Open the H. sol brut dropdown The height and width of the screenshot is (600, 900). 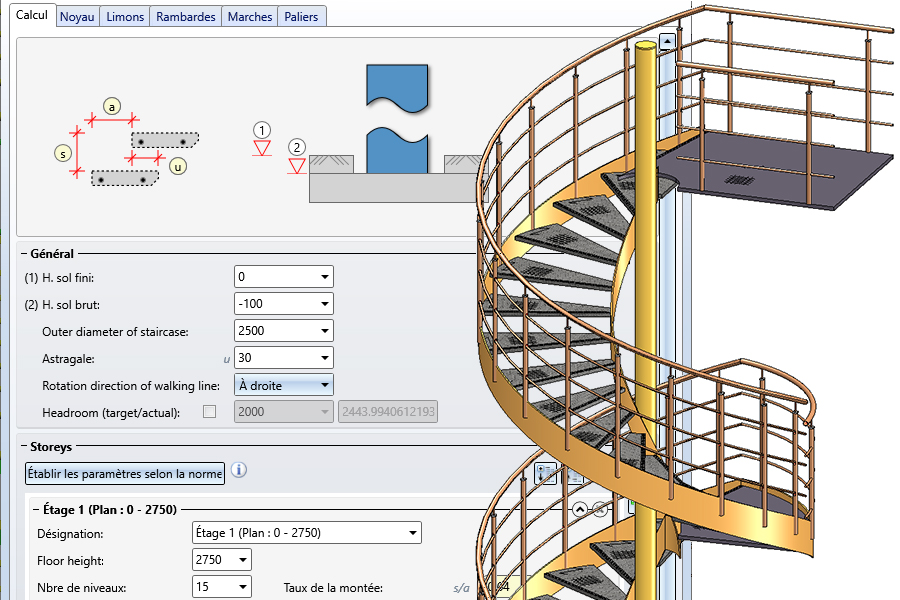tap(324, 304)
